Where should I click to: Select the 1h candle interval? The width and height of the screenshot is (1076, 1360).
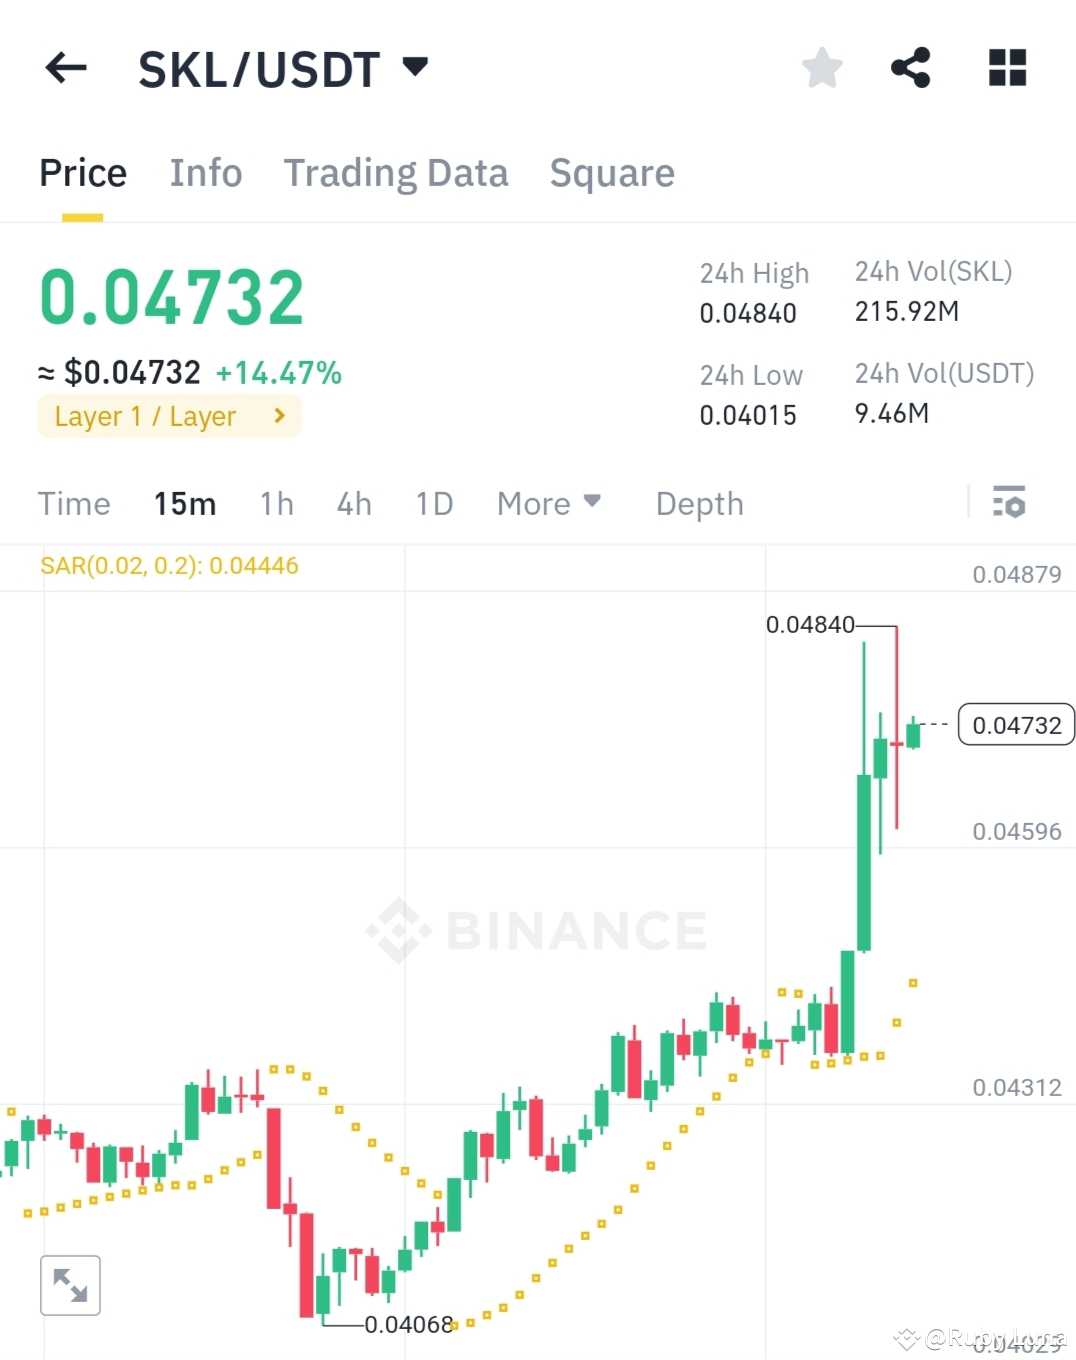(276, 503)
